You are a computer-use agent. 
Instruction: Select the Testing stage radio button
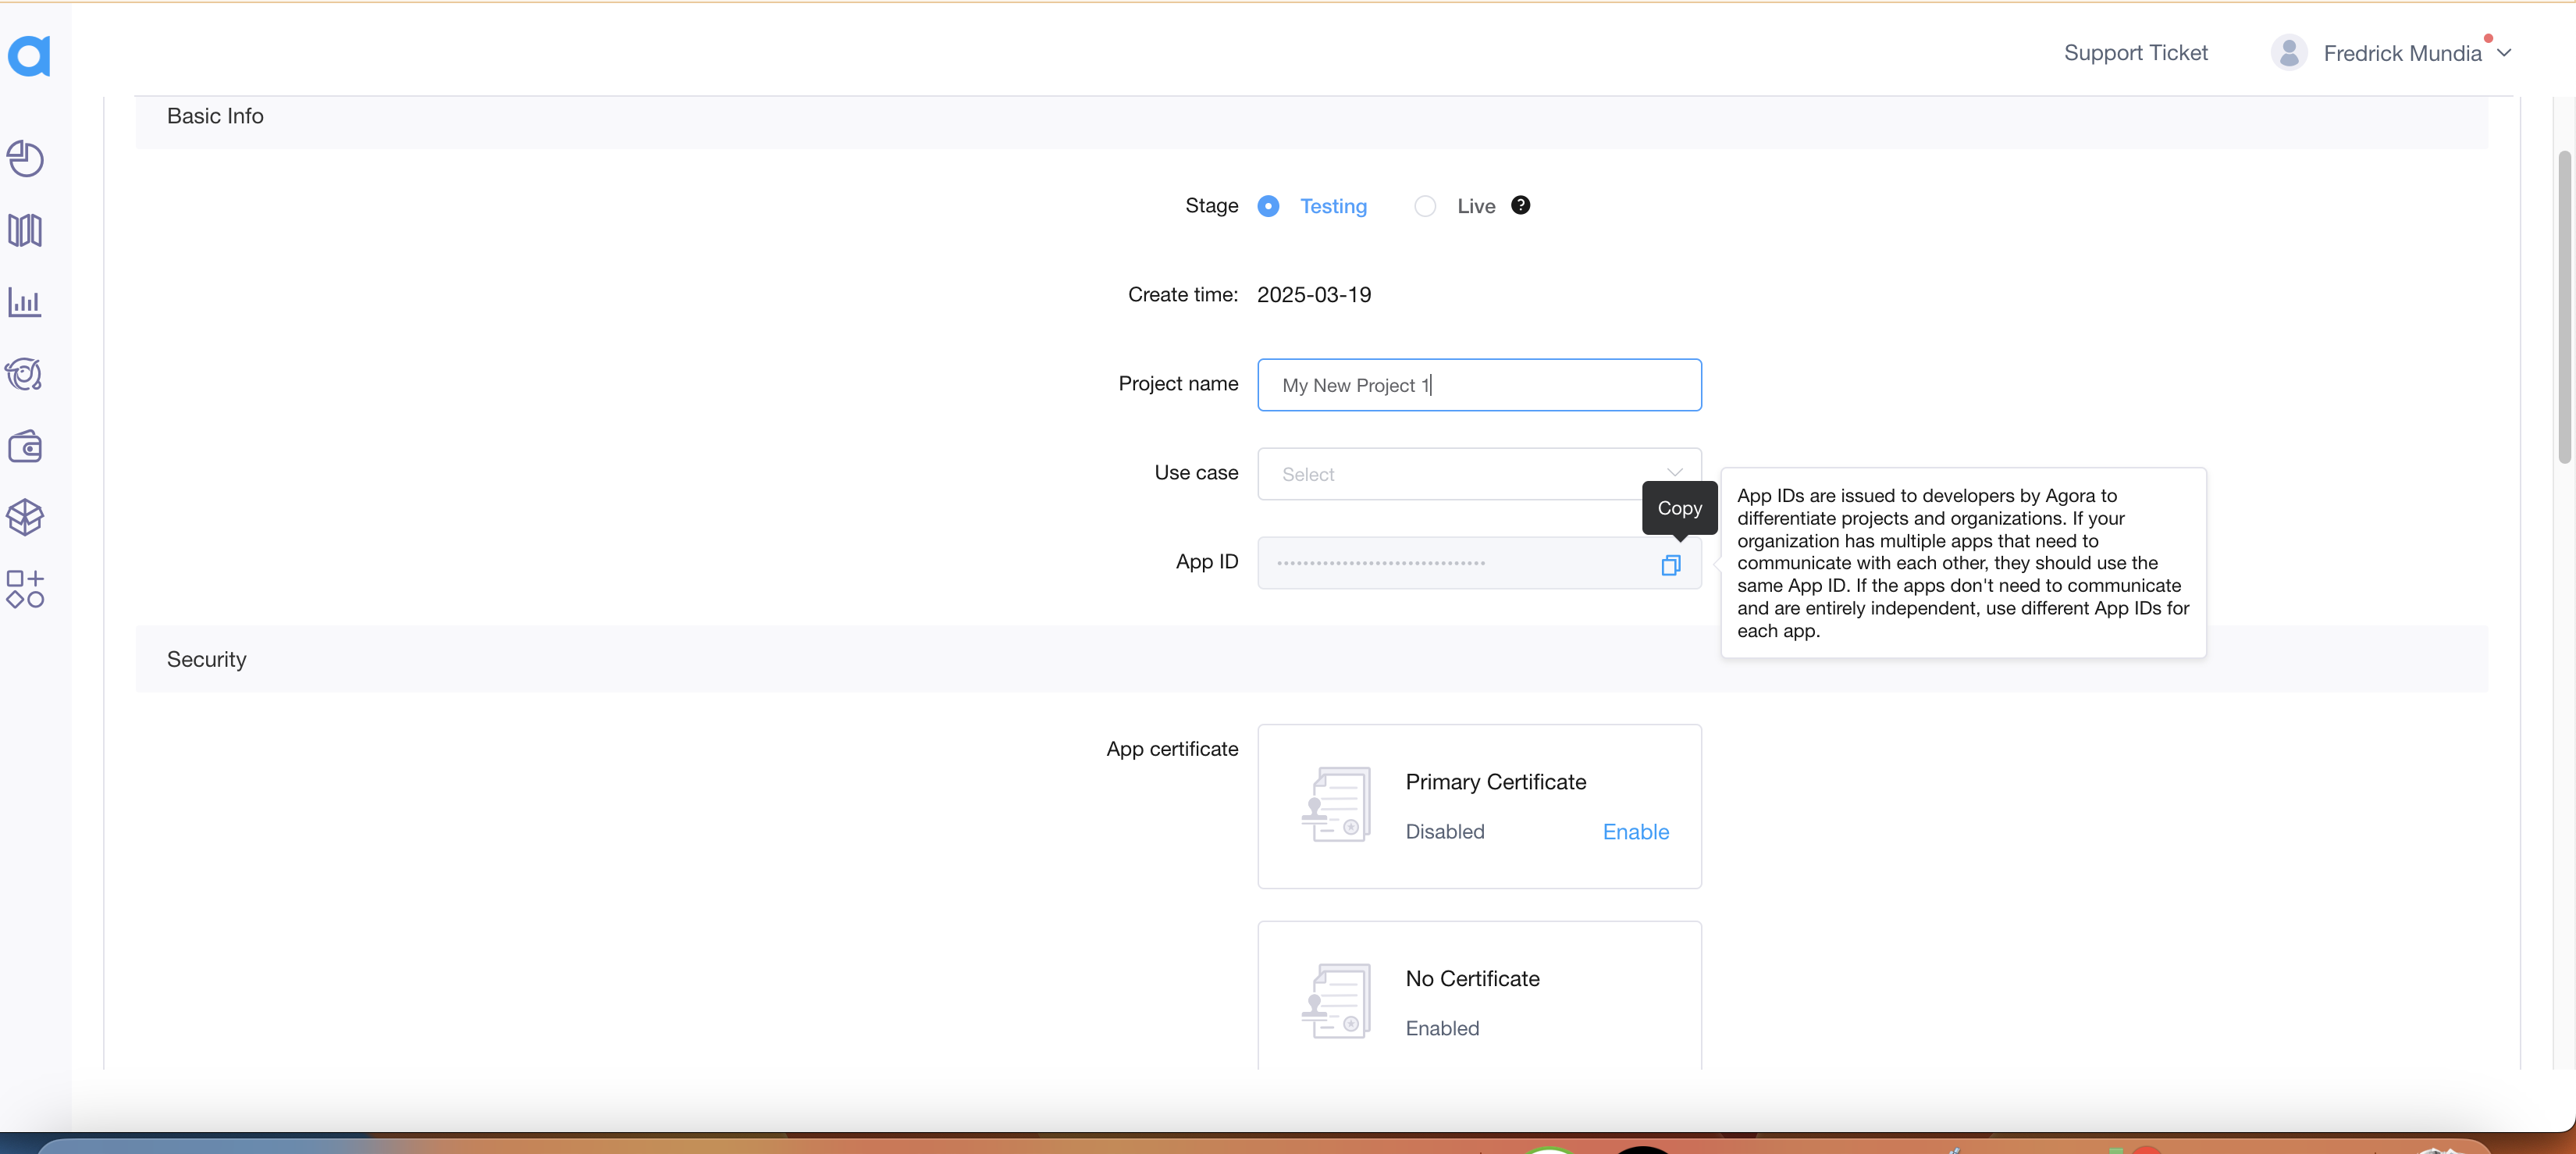tap(1268, 206)
